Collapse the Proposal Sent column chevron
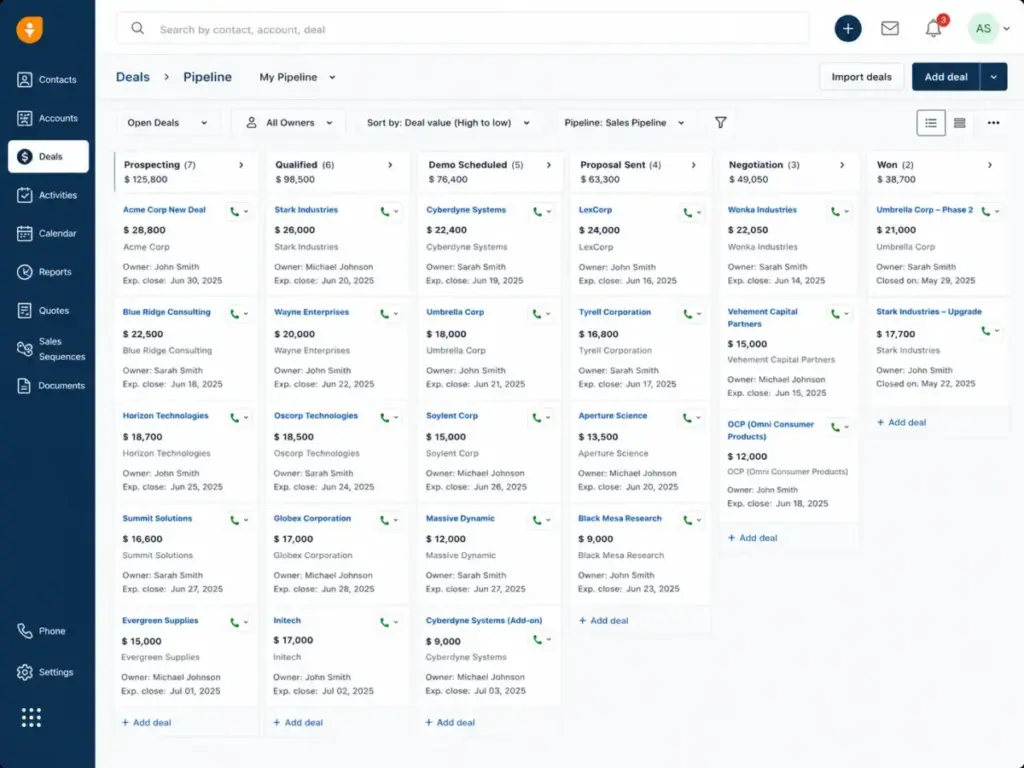 [x=694, y=165]
